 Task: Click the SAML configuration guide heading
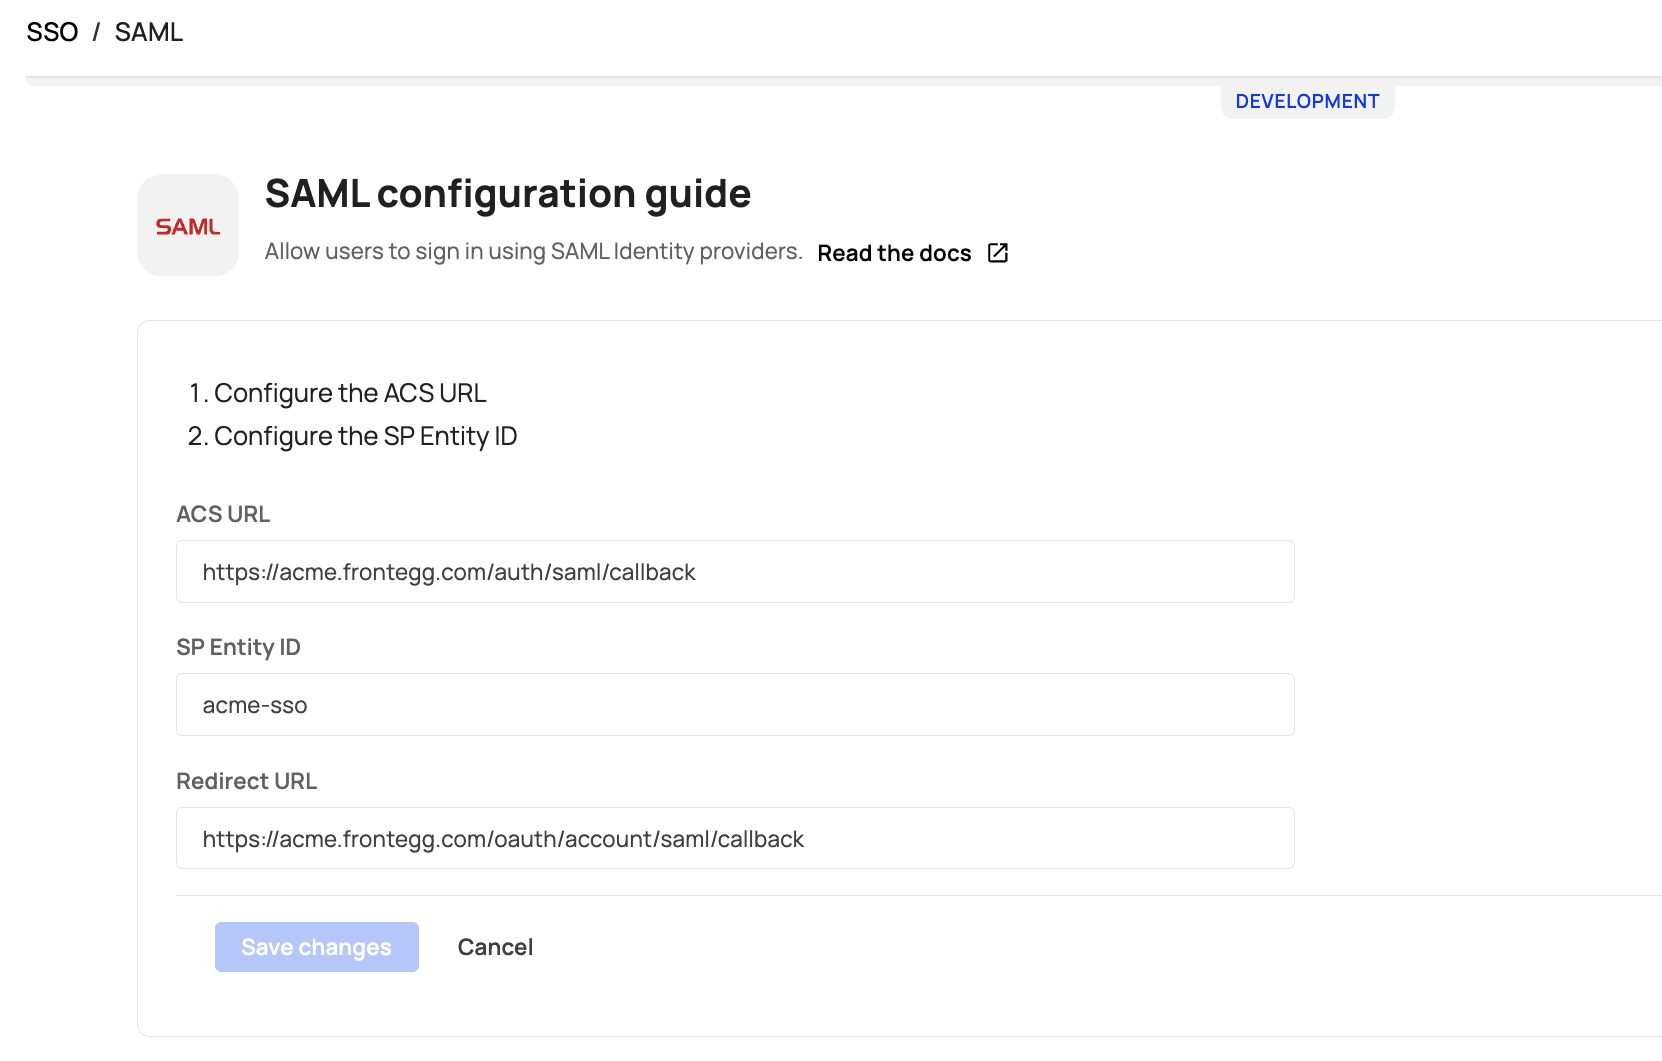point(507,194)
